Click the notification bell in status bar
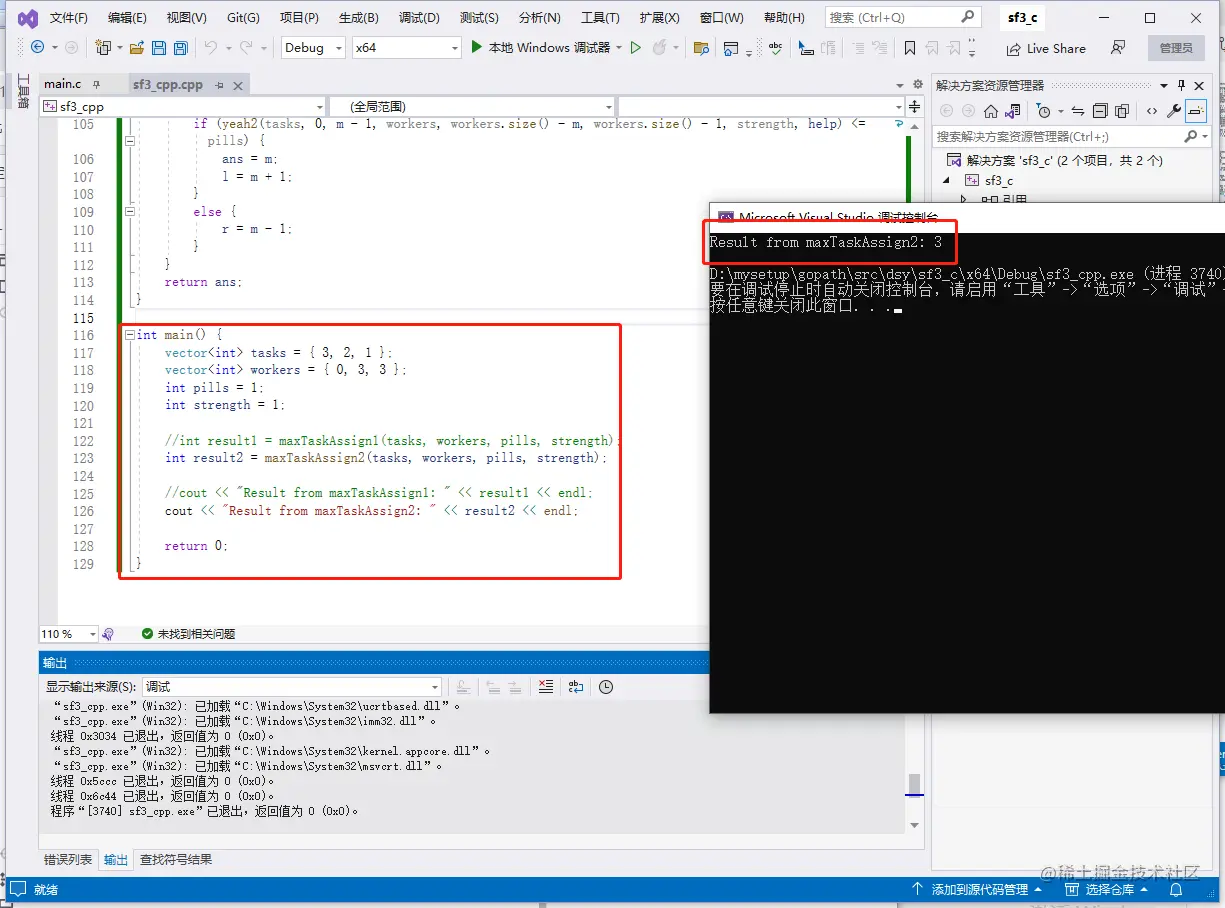 tap(1176, 889)
